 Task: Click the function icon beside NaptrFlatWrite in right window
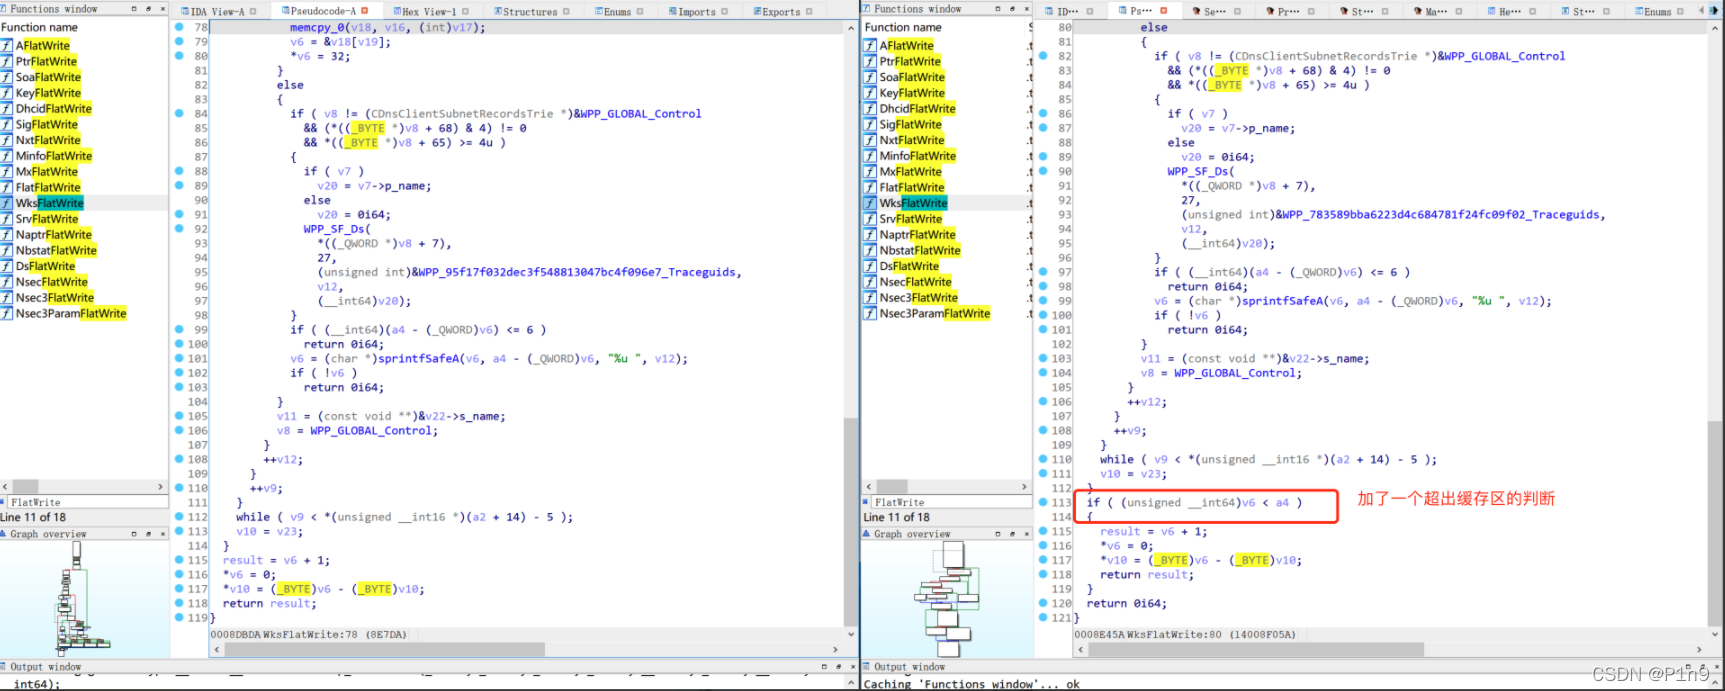[x=870, y=235]
